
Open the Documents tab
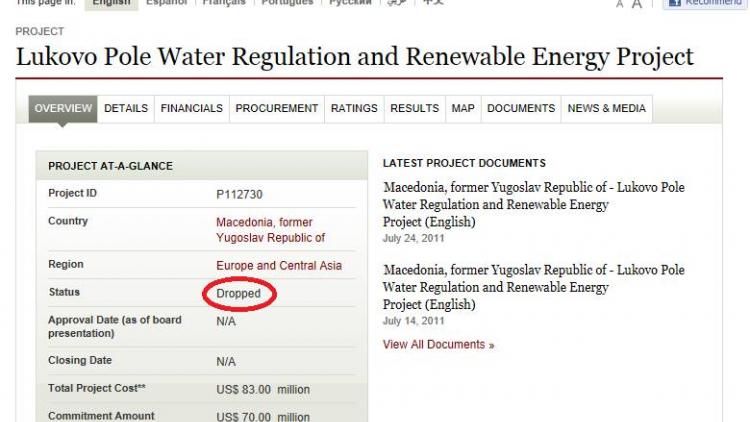[521, 108]
